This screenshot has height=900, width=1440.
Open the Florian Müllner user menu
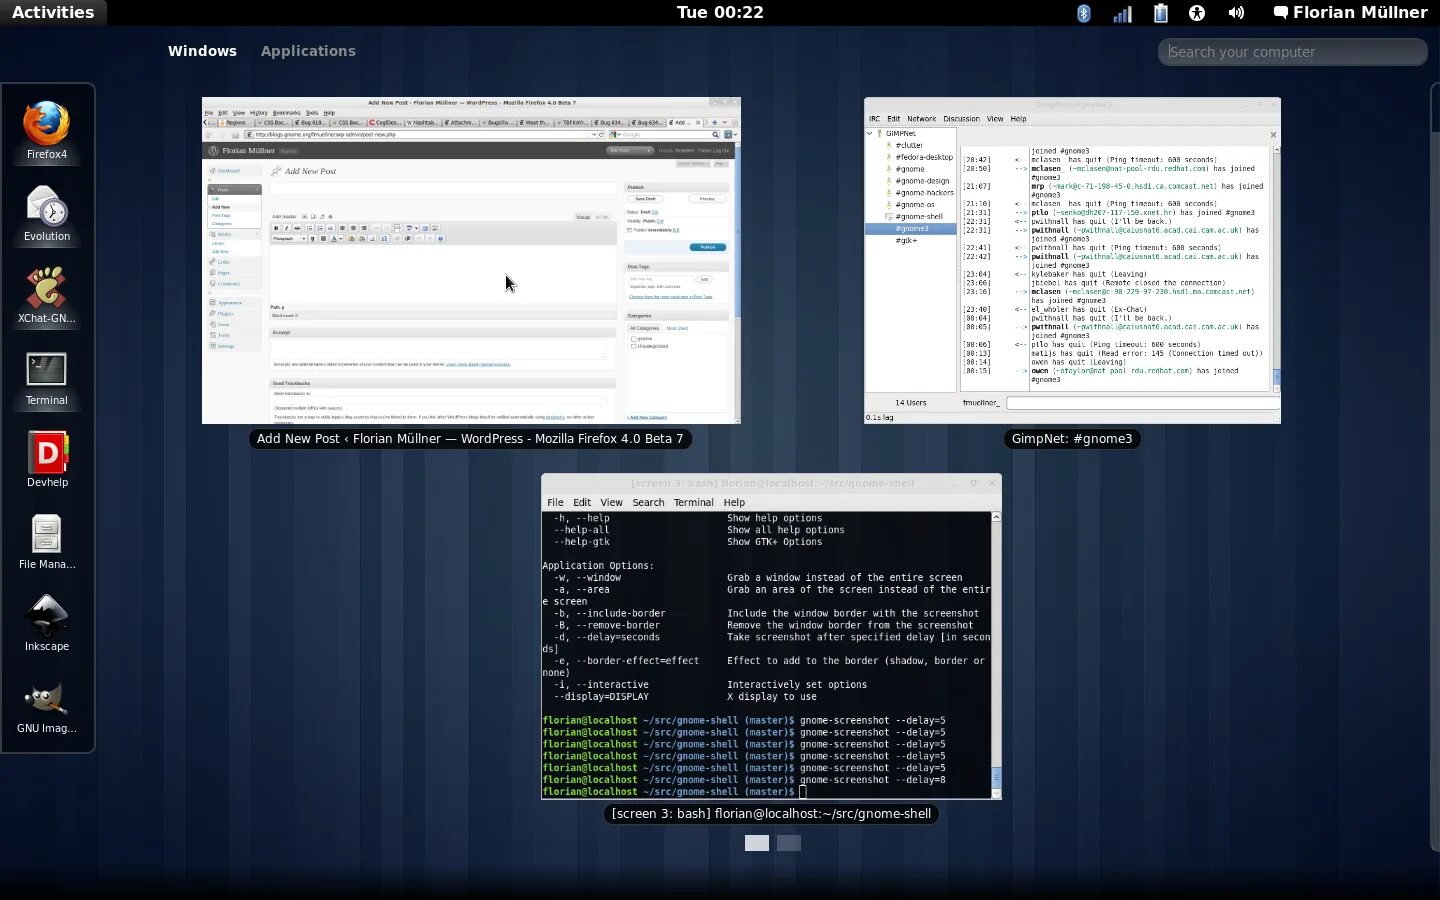tap(1350, 13)
